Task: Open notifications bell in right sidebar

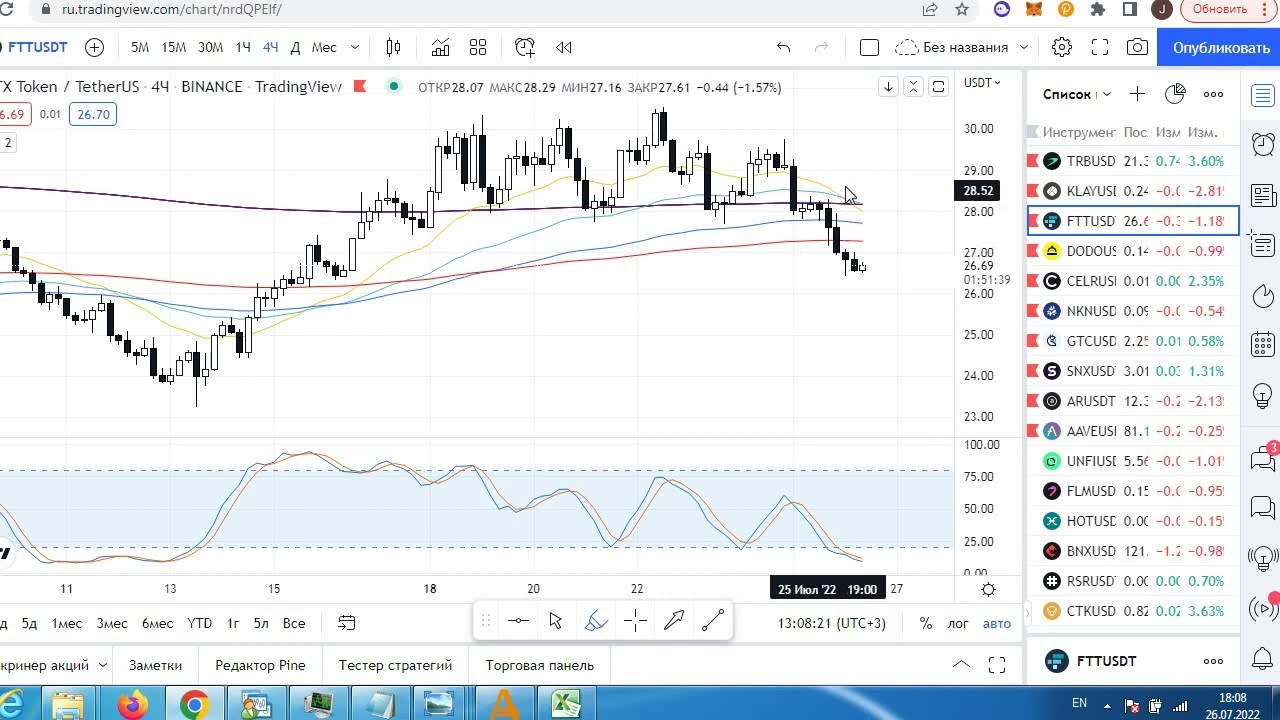Action: (x=1262, y=659)
